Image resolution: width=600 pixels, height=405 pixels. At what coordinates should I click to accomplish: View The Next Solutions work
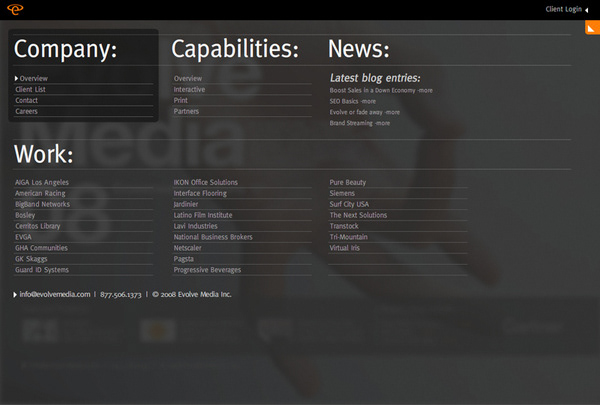358,215
